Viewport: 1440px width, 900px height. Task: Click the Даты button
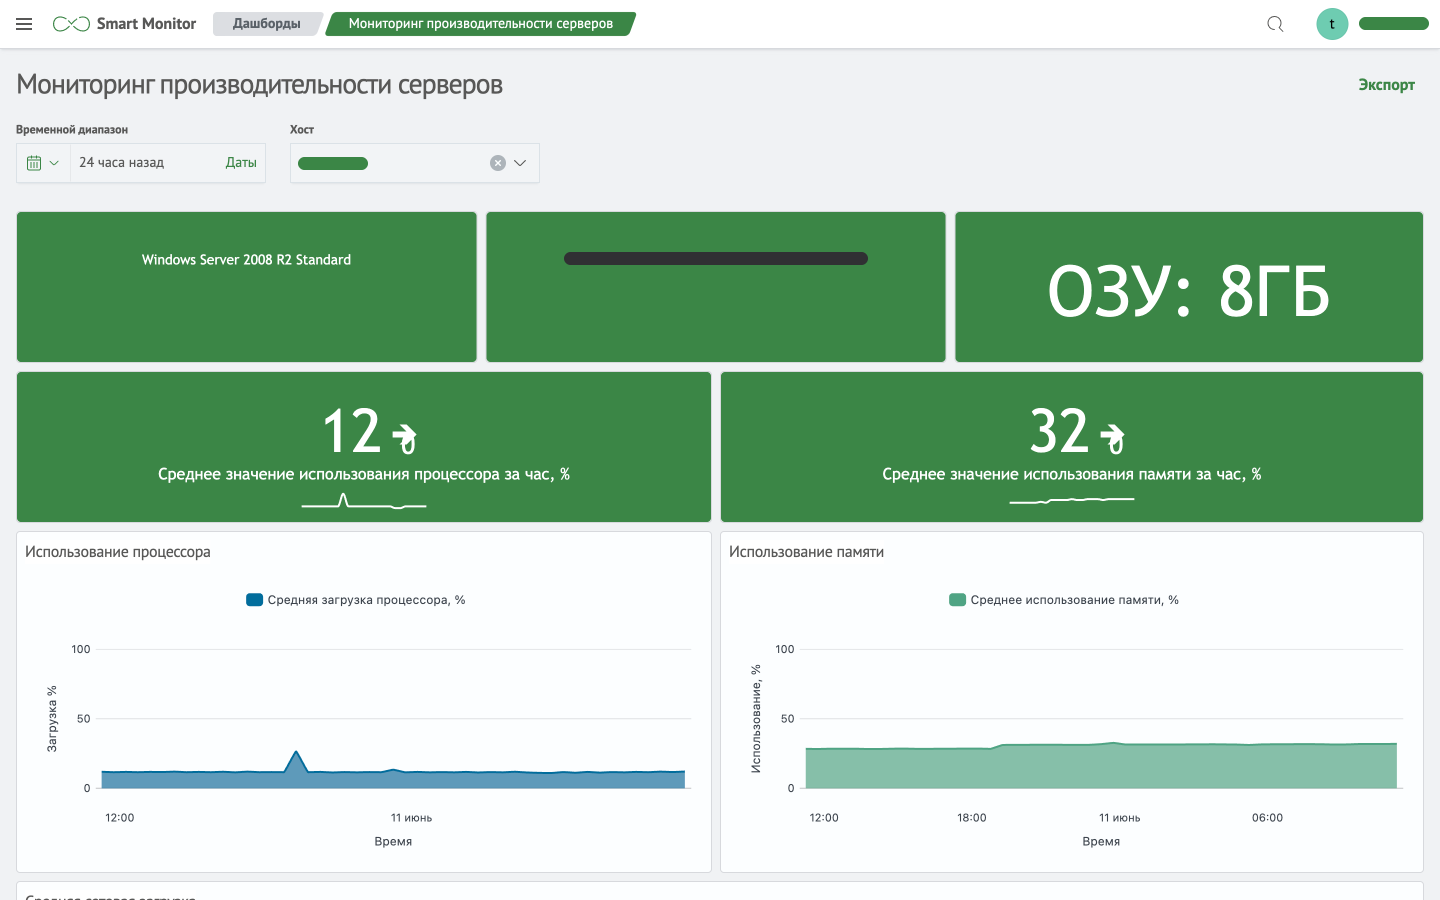point(241,163)
